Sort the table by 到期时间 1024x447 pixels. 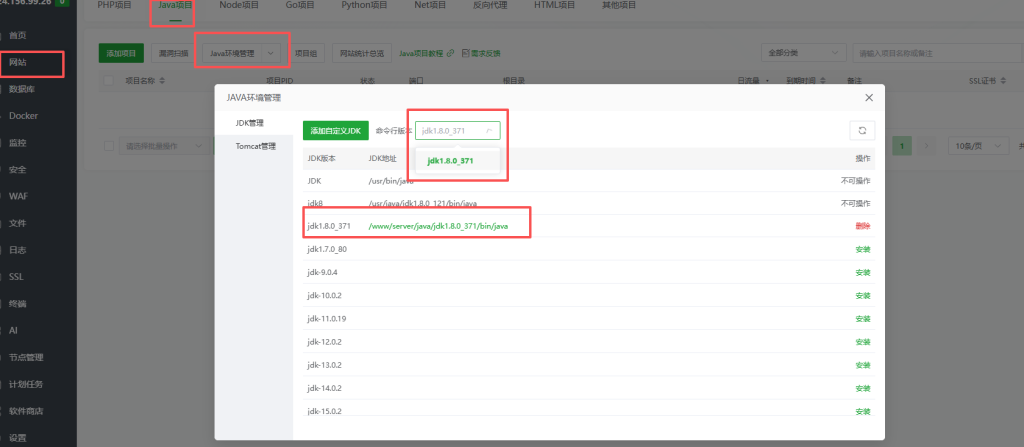(823, 81)
